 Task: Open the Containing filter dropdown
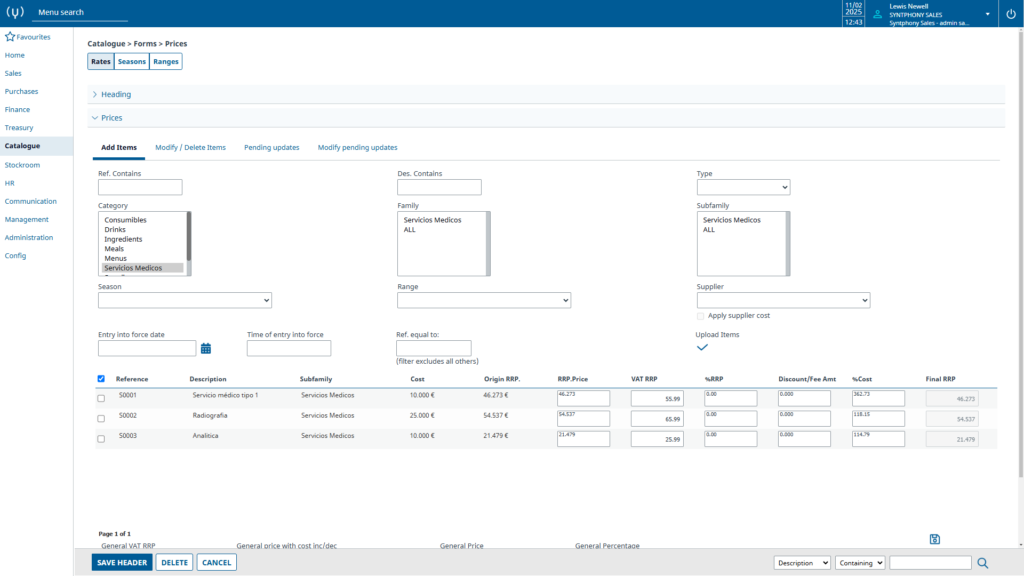(859, 563)
